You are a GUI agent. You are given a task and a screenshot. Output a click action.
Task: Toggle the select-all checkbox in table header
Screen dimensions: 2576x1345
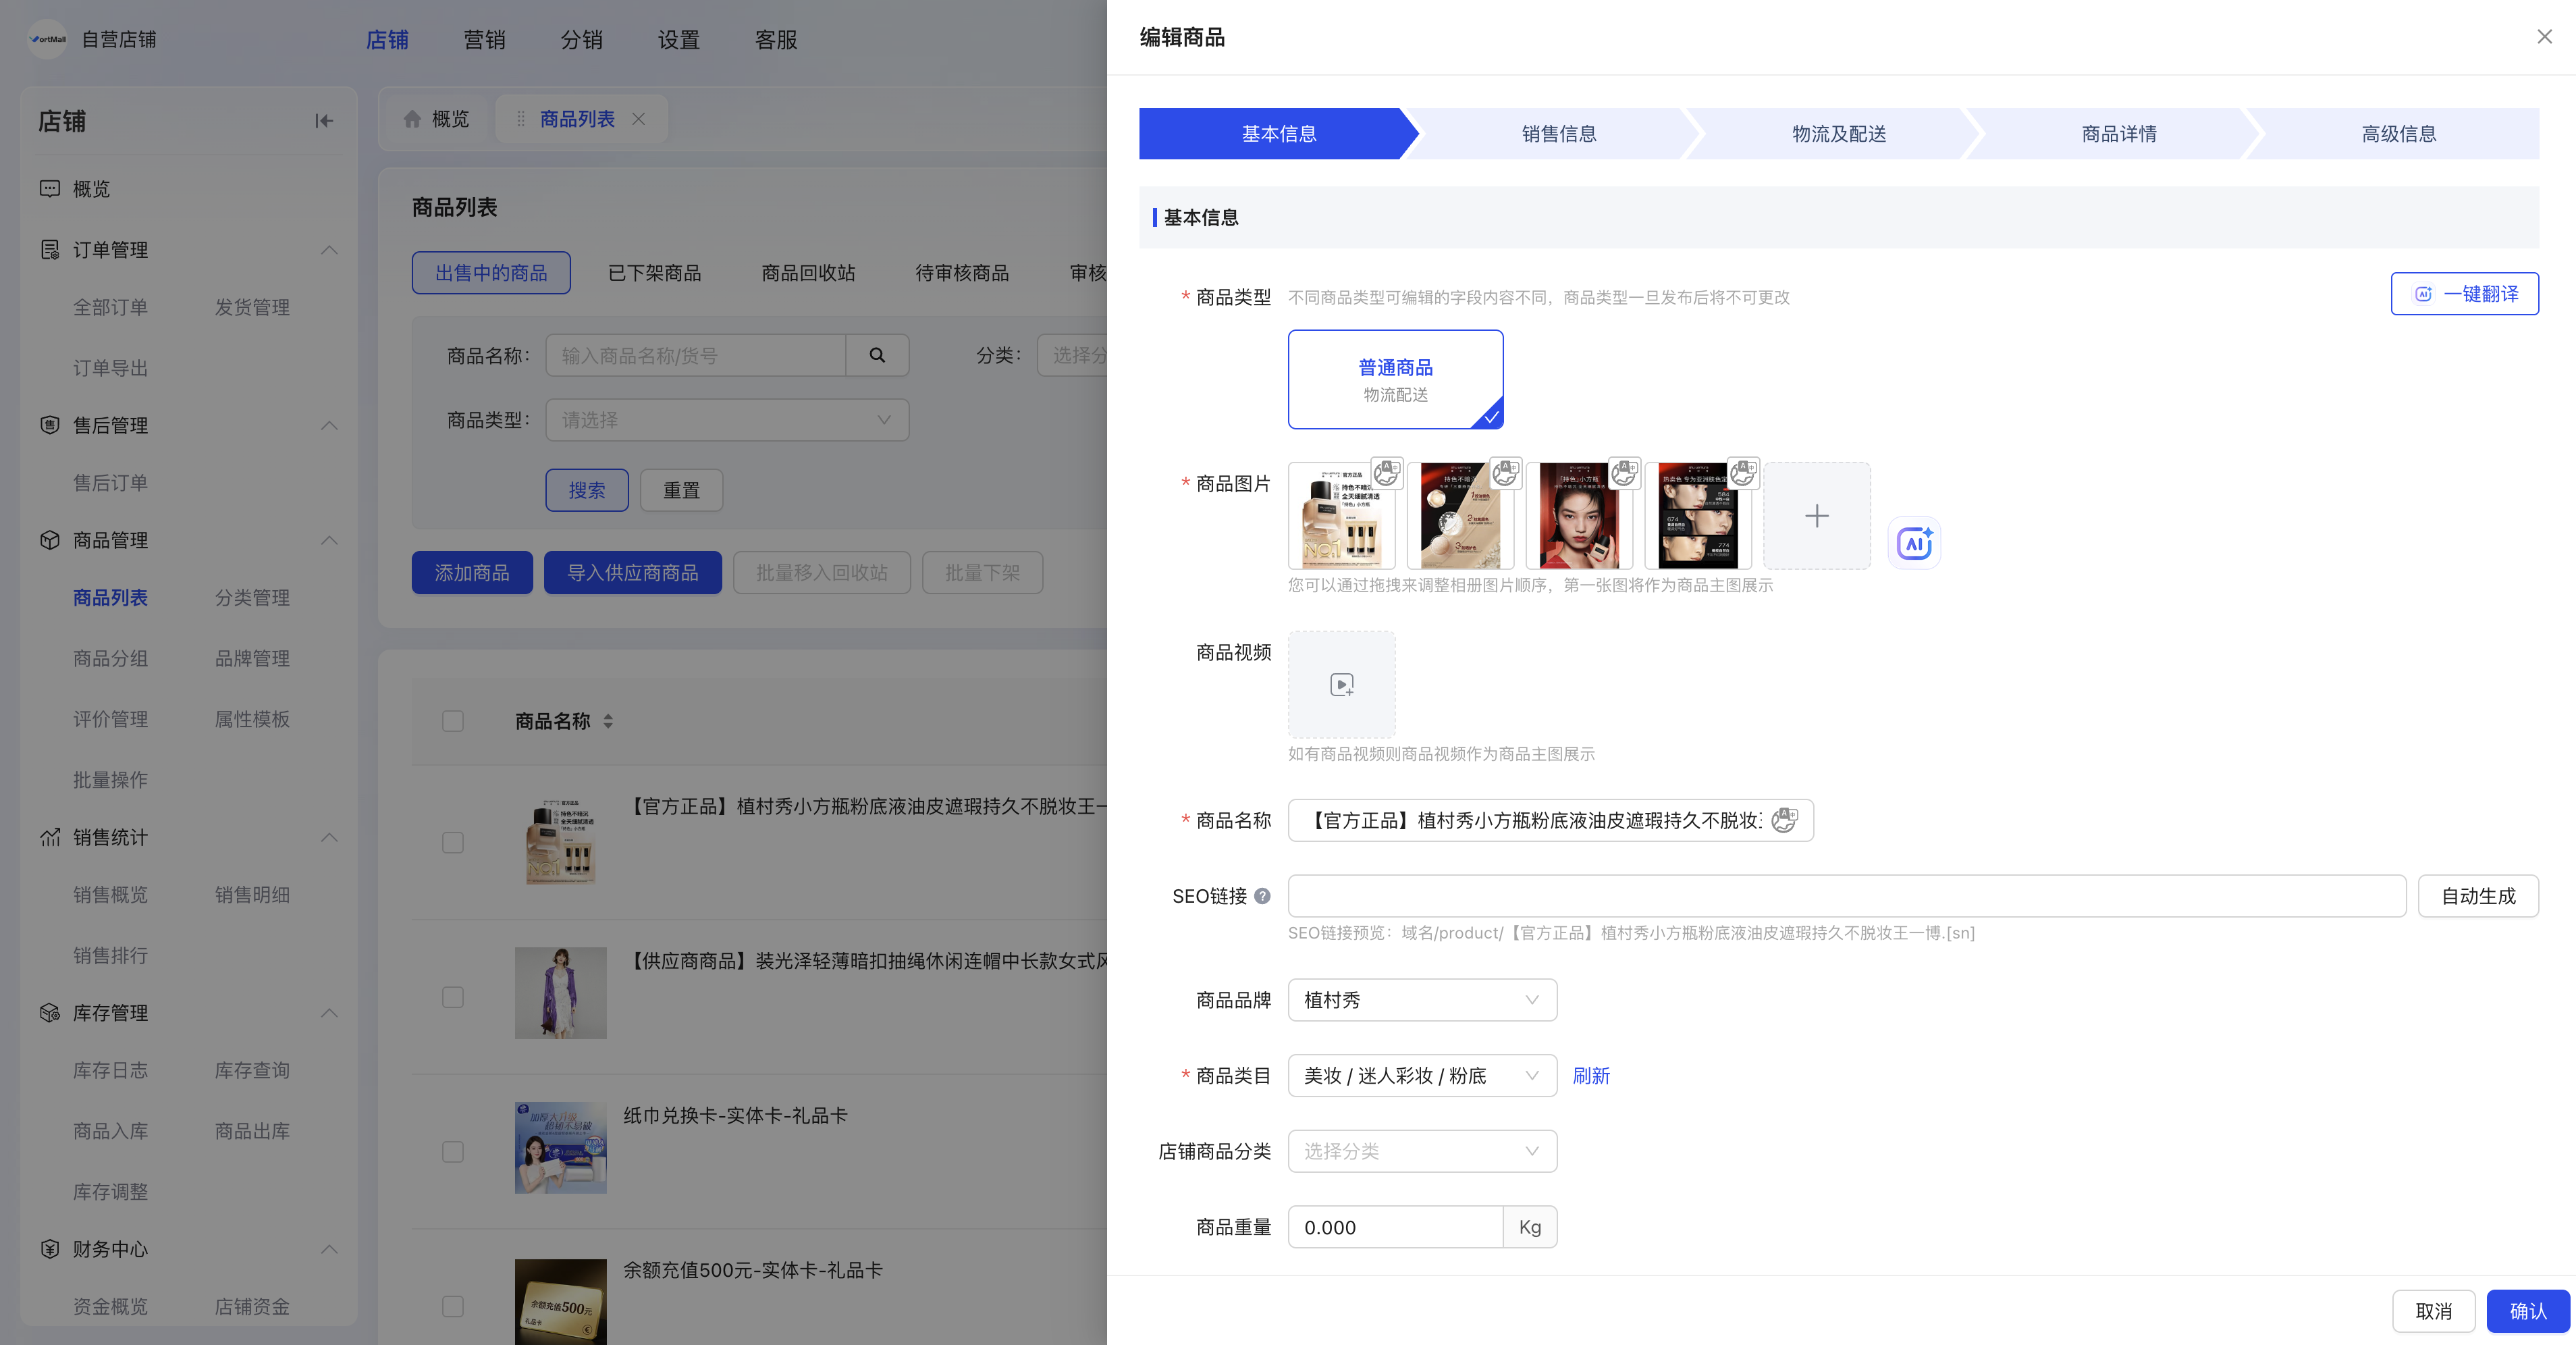point(453,721)
